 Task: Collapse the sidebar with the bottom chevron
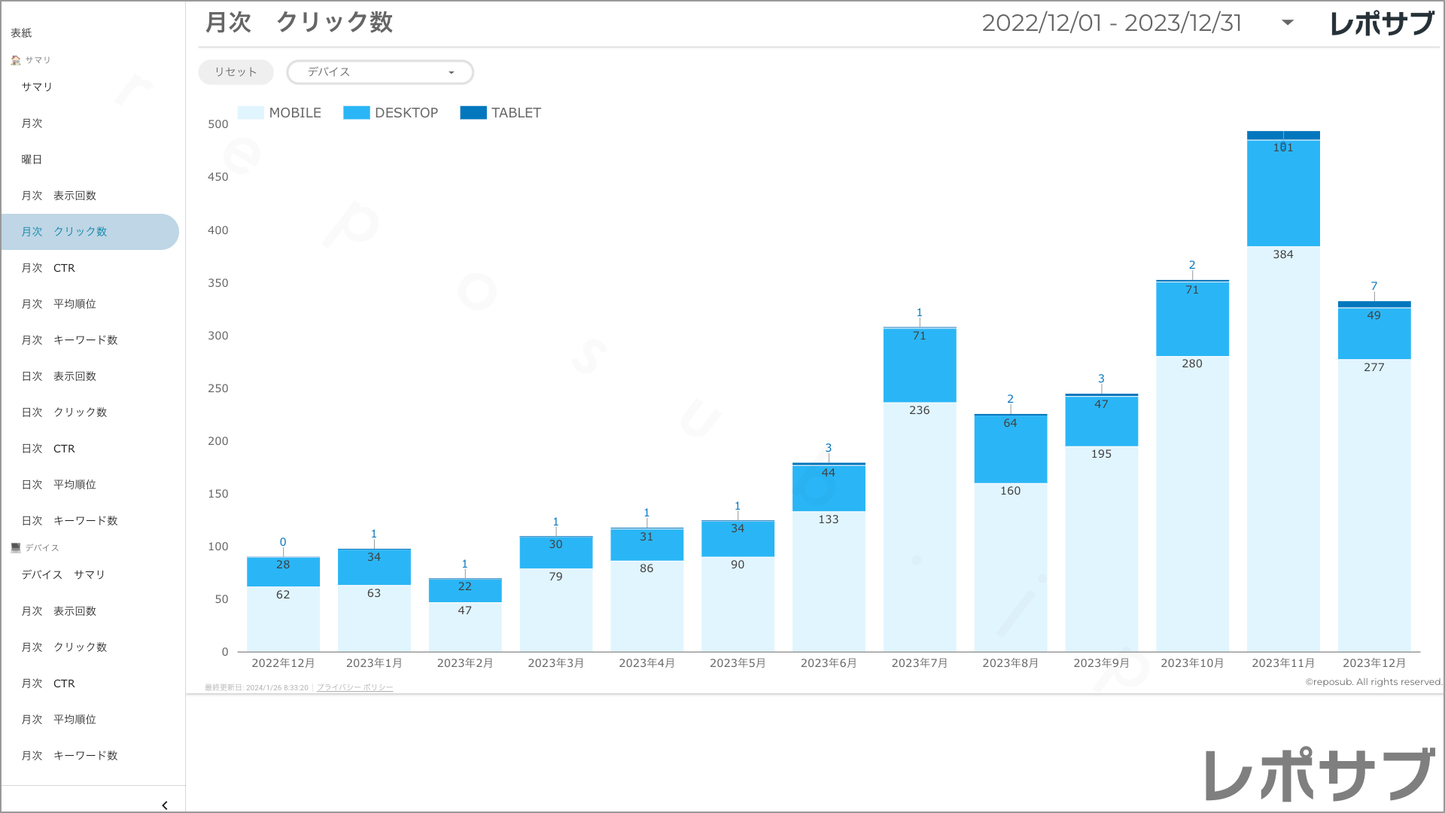coord(165,805)
